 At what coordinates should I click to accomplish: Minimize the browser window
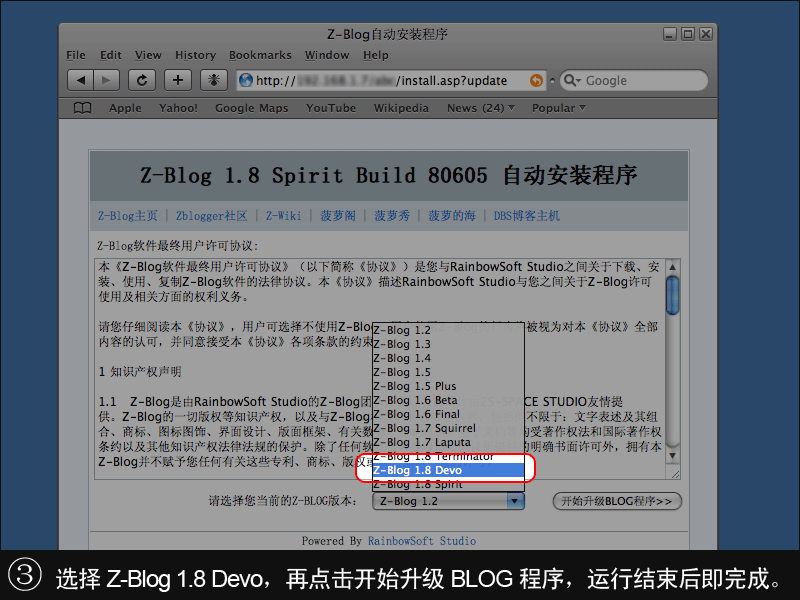[x=669, y=34]
